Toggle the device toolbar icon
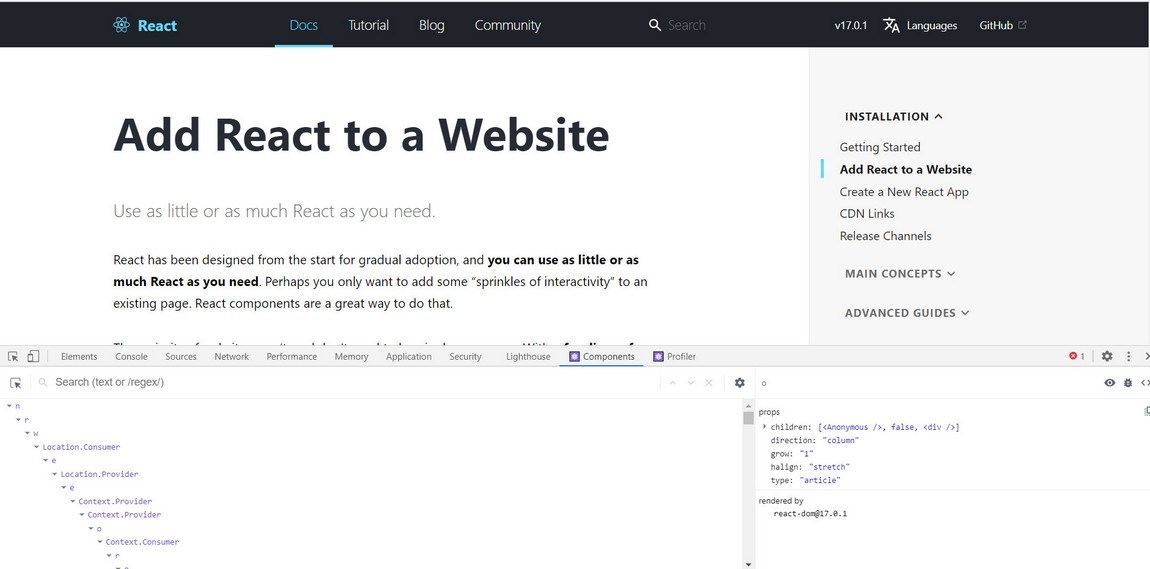 [33, 356]
